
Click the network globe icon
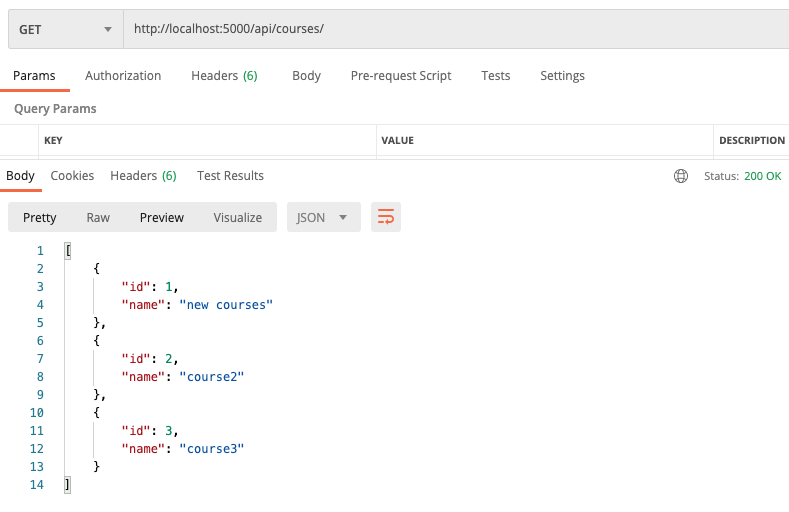pos(681,176)
